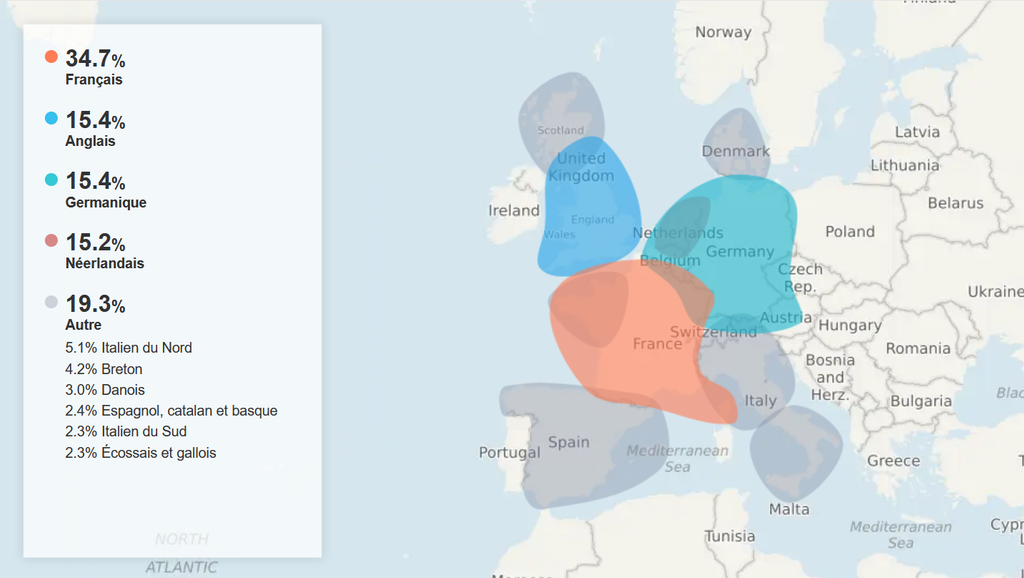The width and height of the screenshot is (1024, 578).
Task: Select the Germanique ethnicity label
Action: pos(106,202)
